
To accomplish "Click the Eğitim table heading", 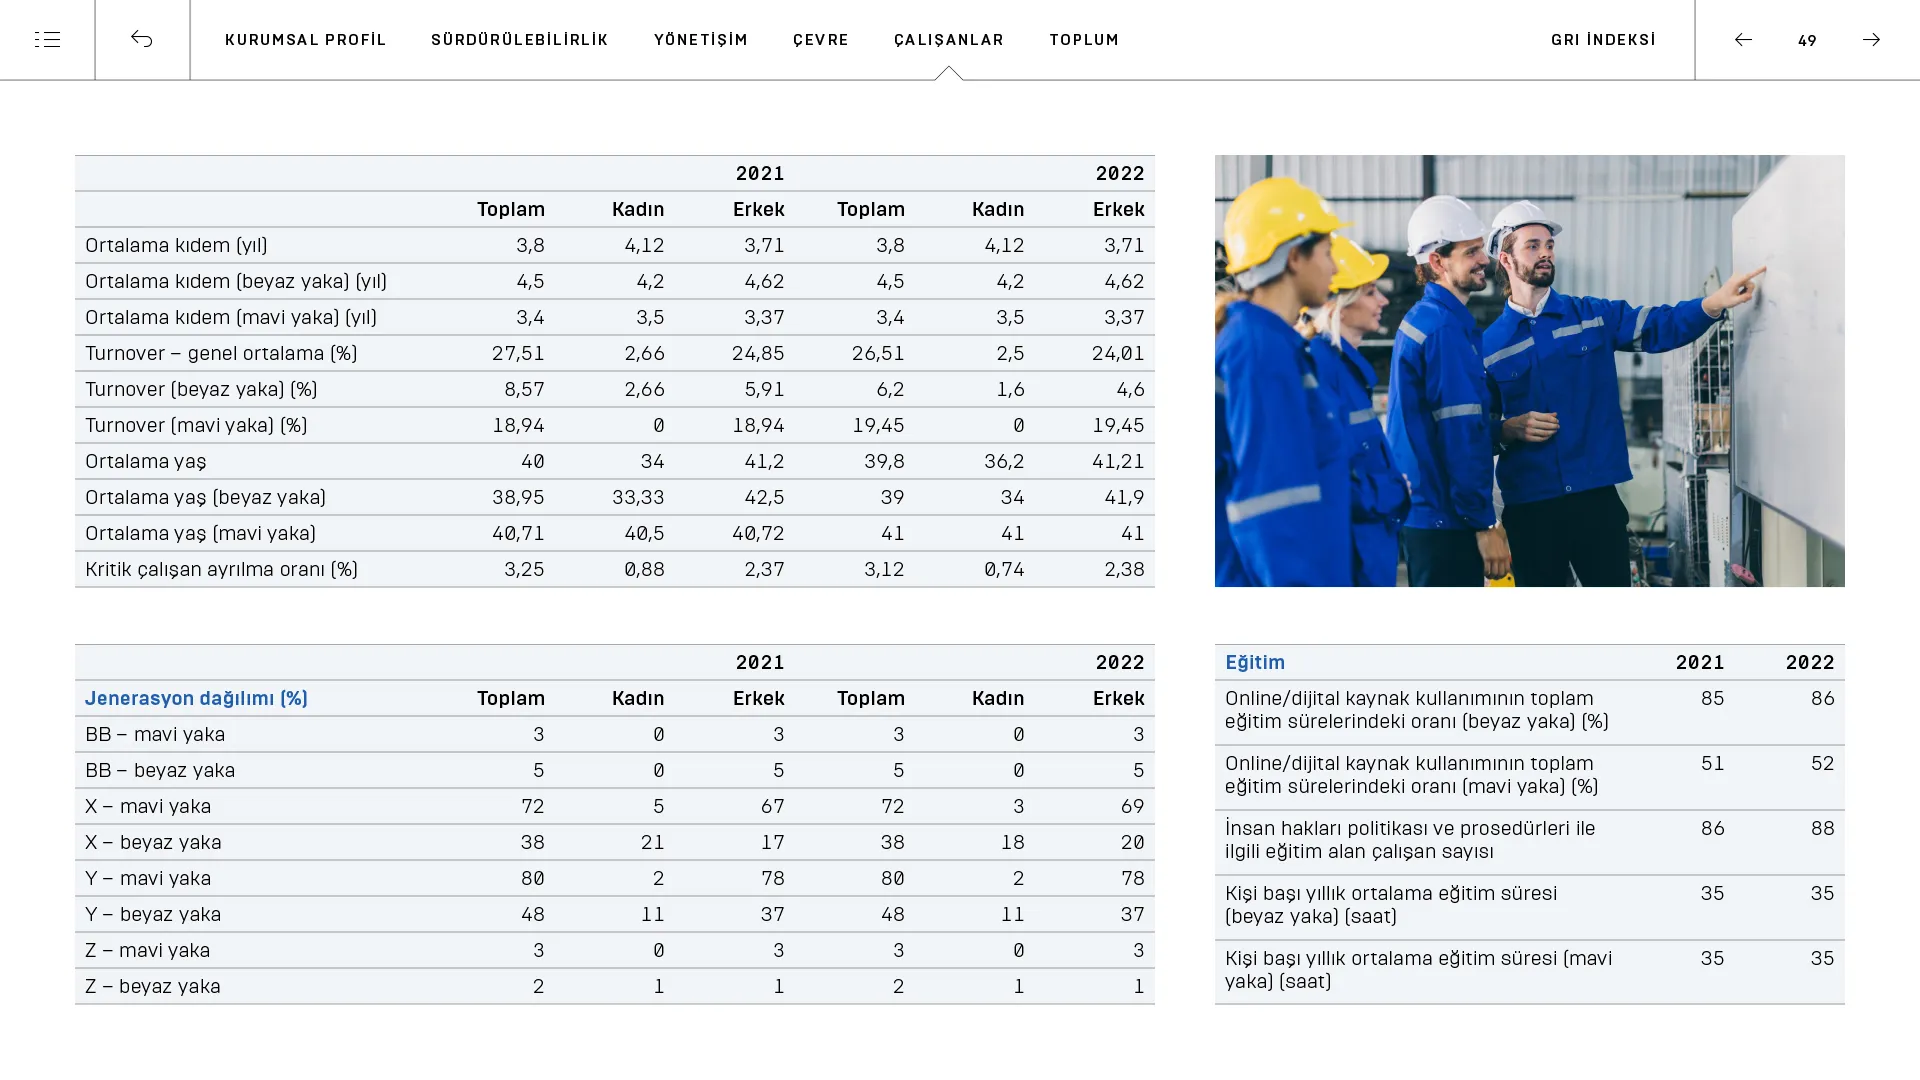I will tap(1254, 662).
